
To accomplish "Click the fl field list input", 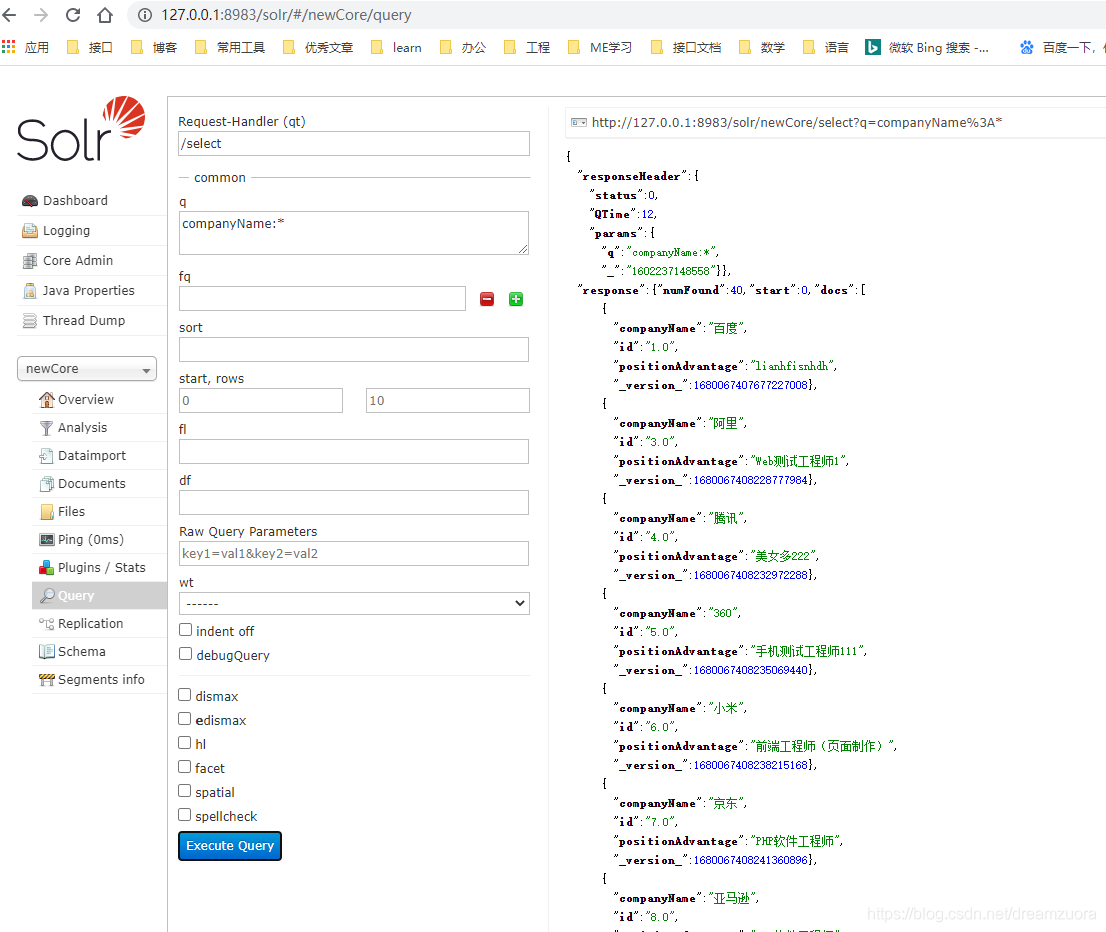I will [354, 452].
